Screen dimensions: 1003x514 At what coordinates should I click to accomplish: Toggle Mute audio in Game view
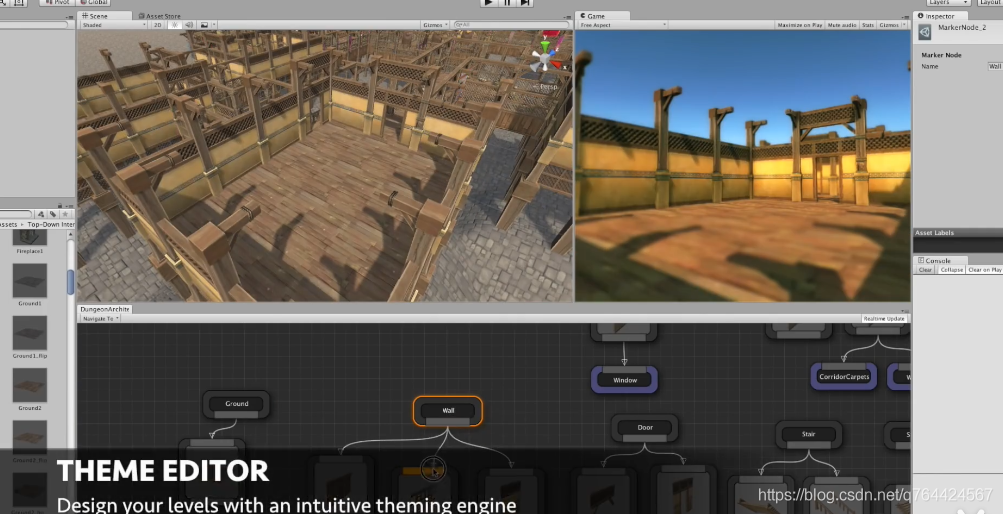coord(842,25)
